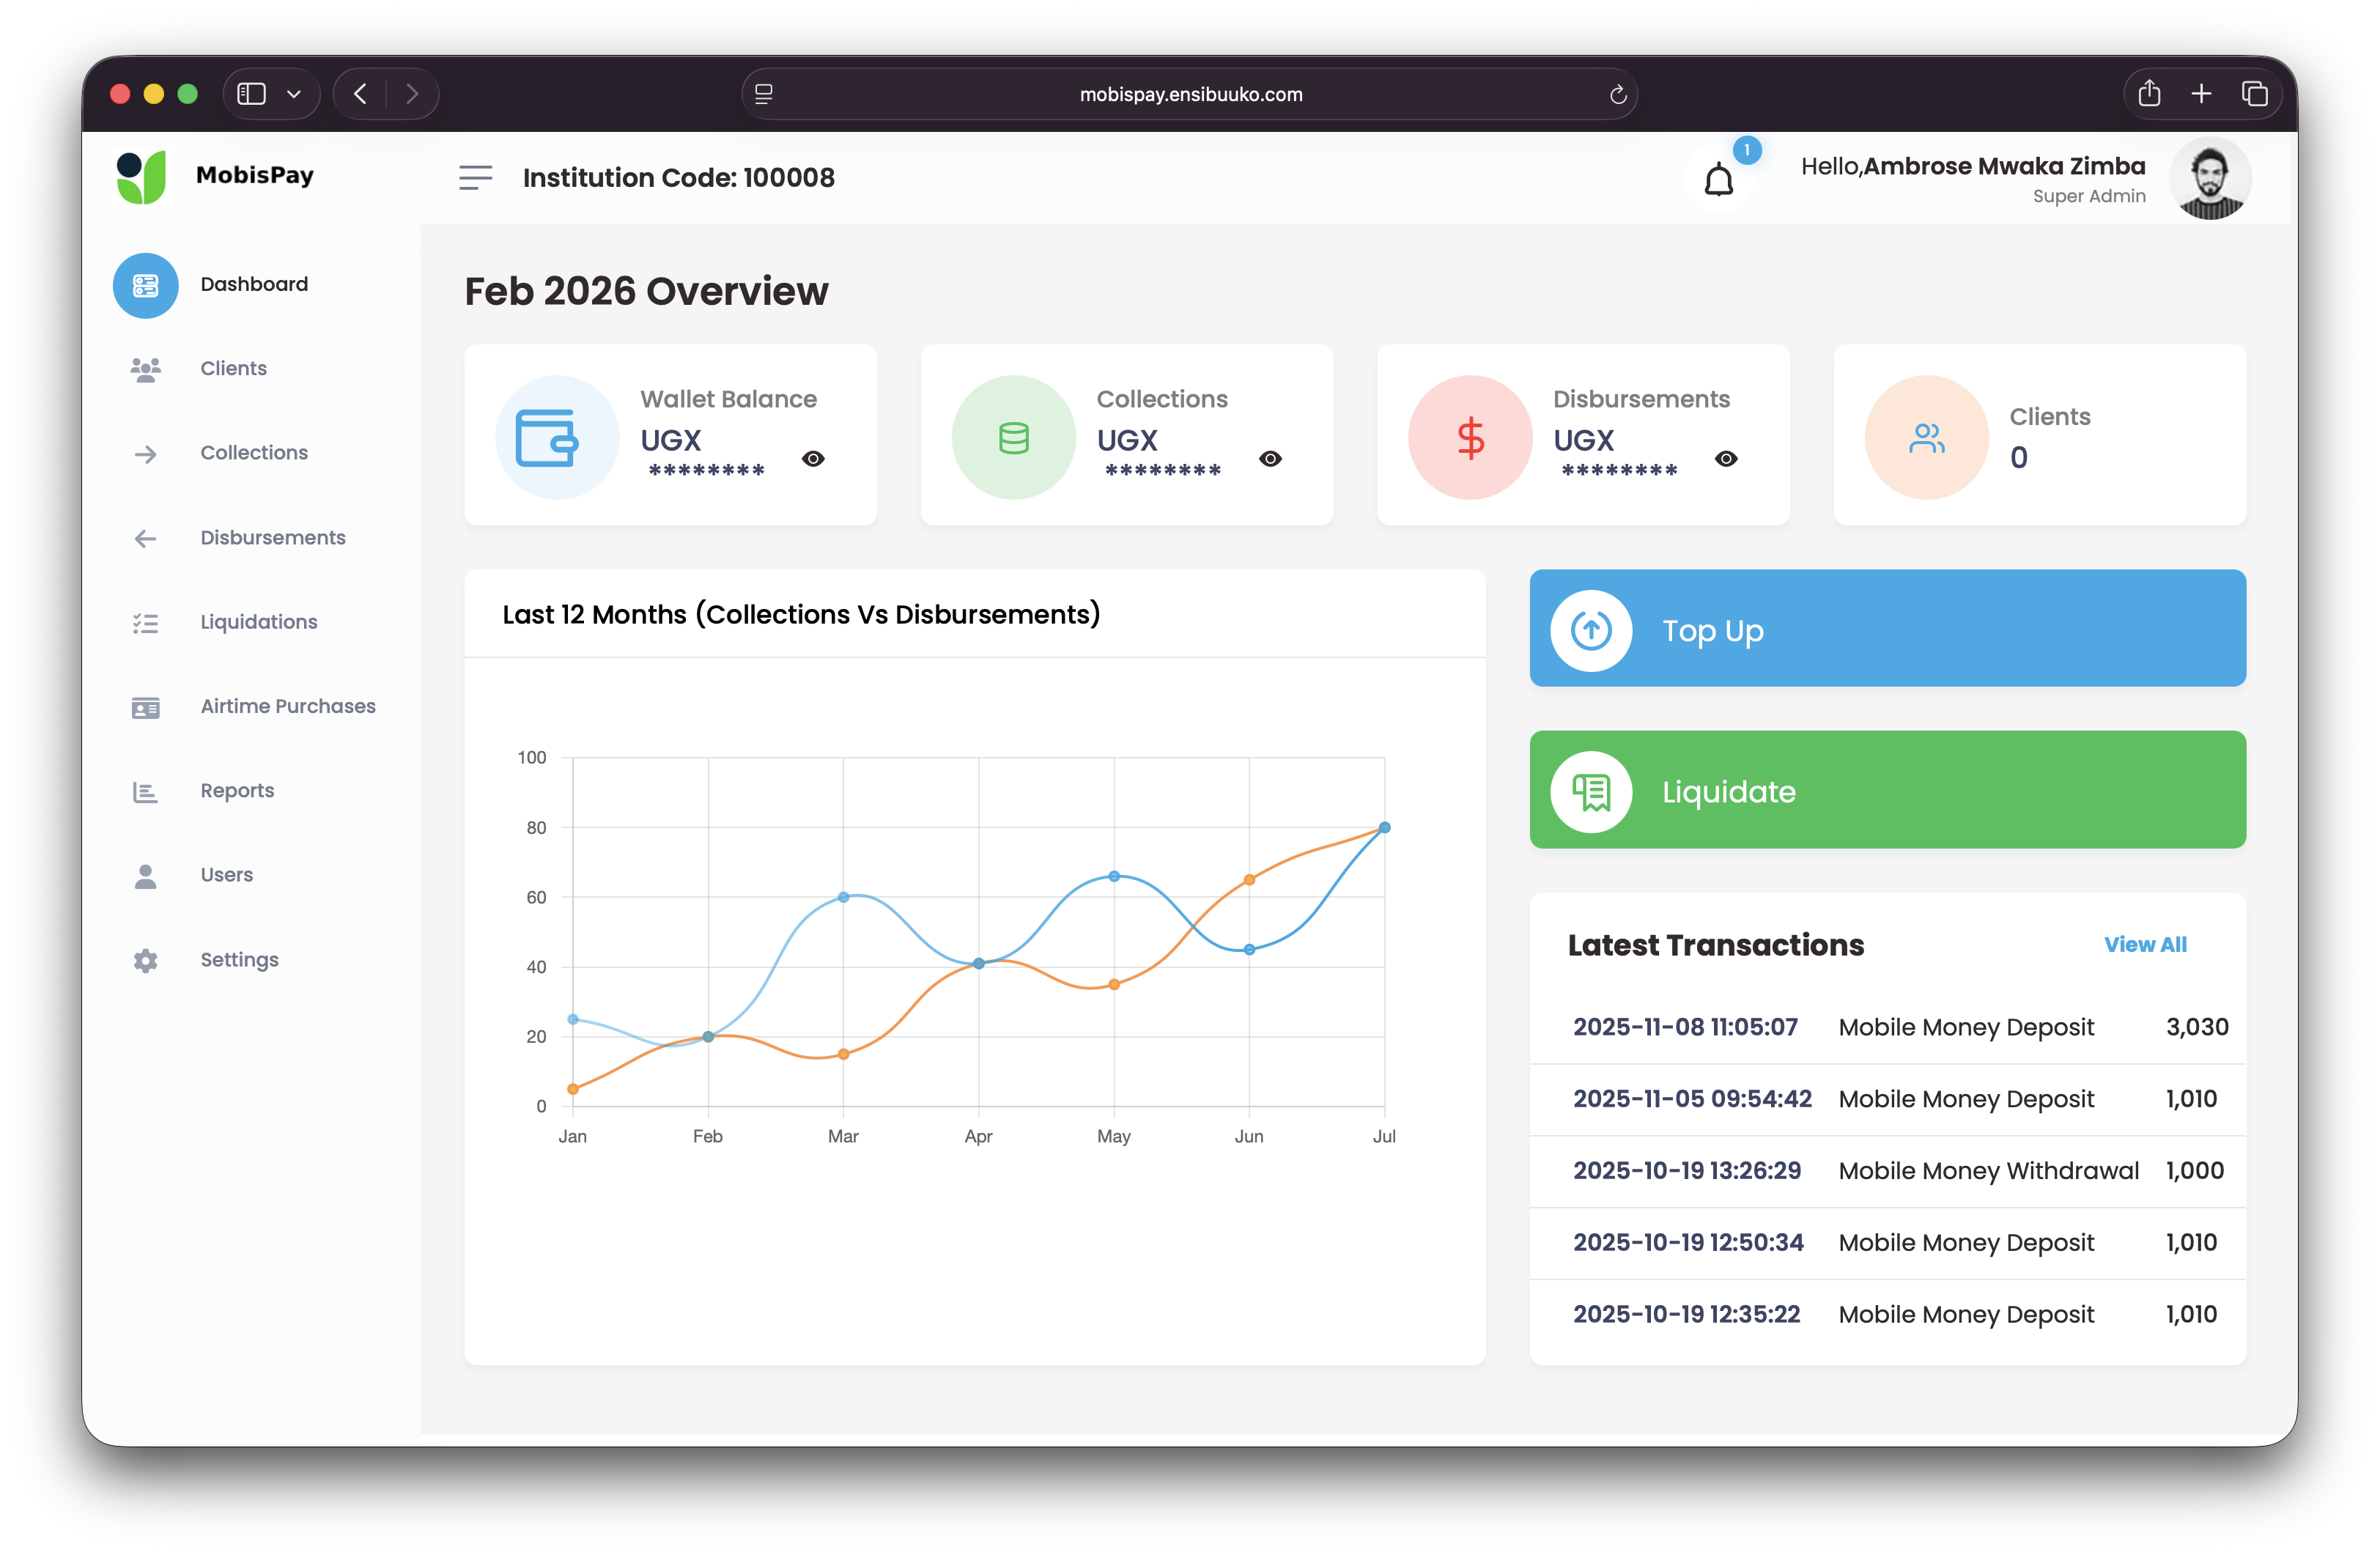The width and height of the screenshot is (2380, 1555).
Task: Open the Reports sidebar menu item
Action: [237, 791]
